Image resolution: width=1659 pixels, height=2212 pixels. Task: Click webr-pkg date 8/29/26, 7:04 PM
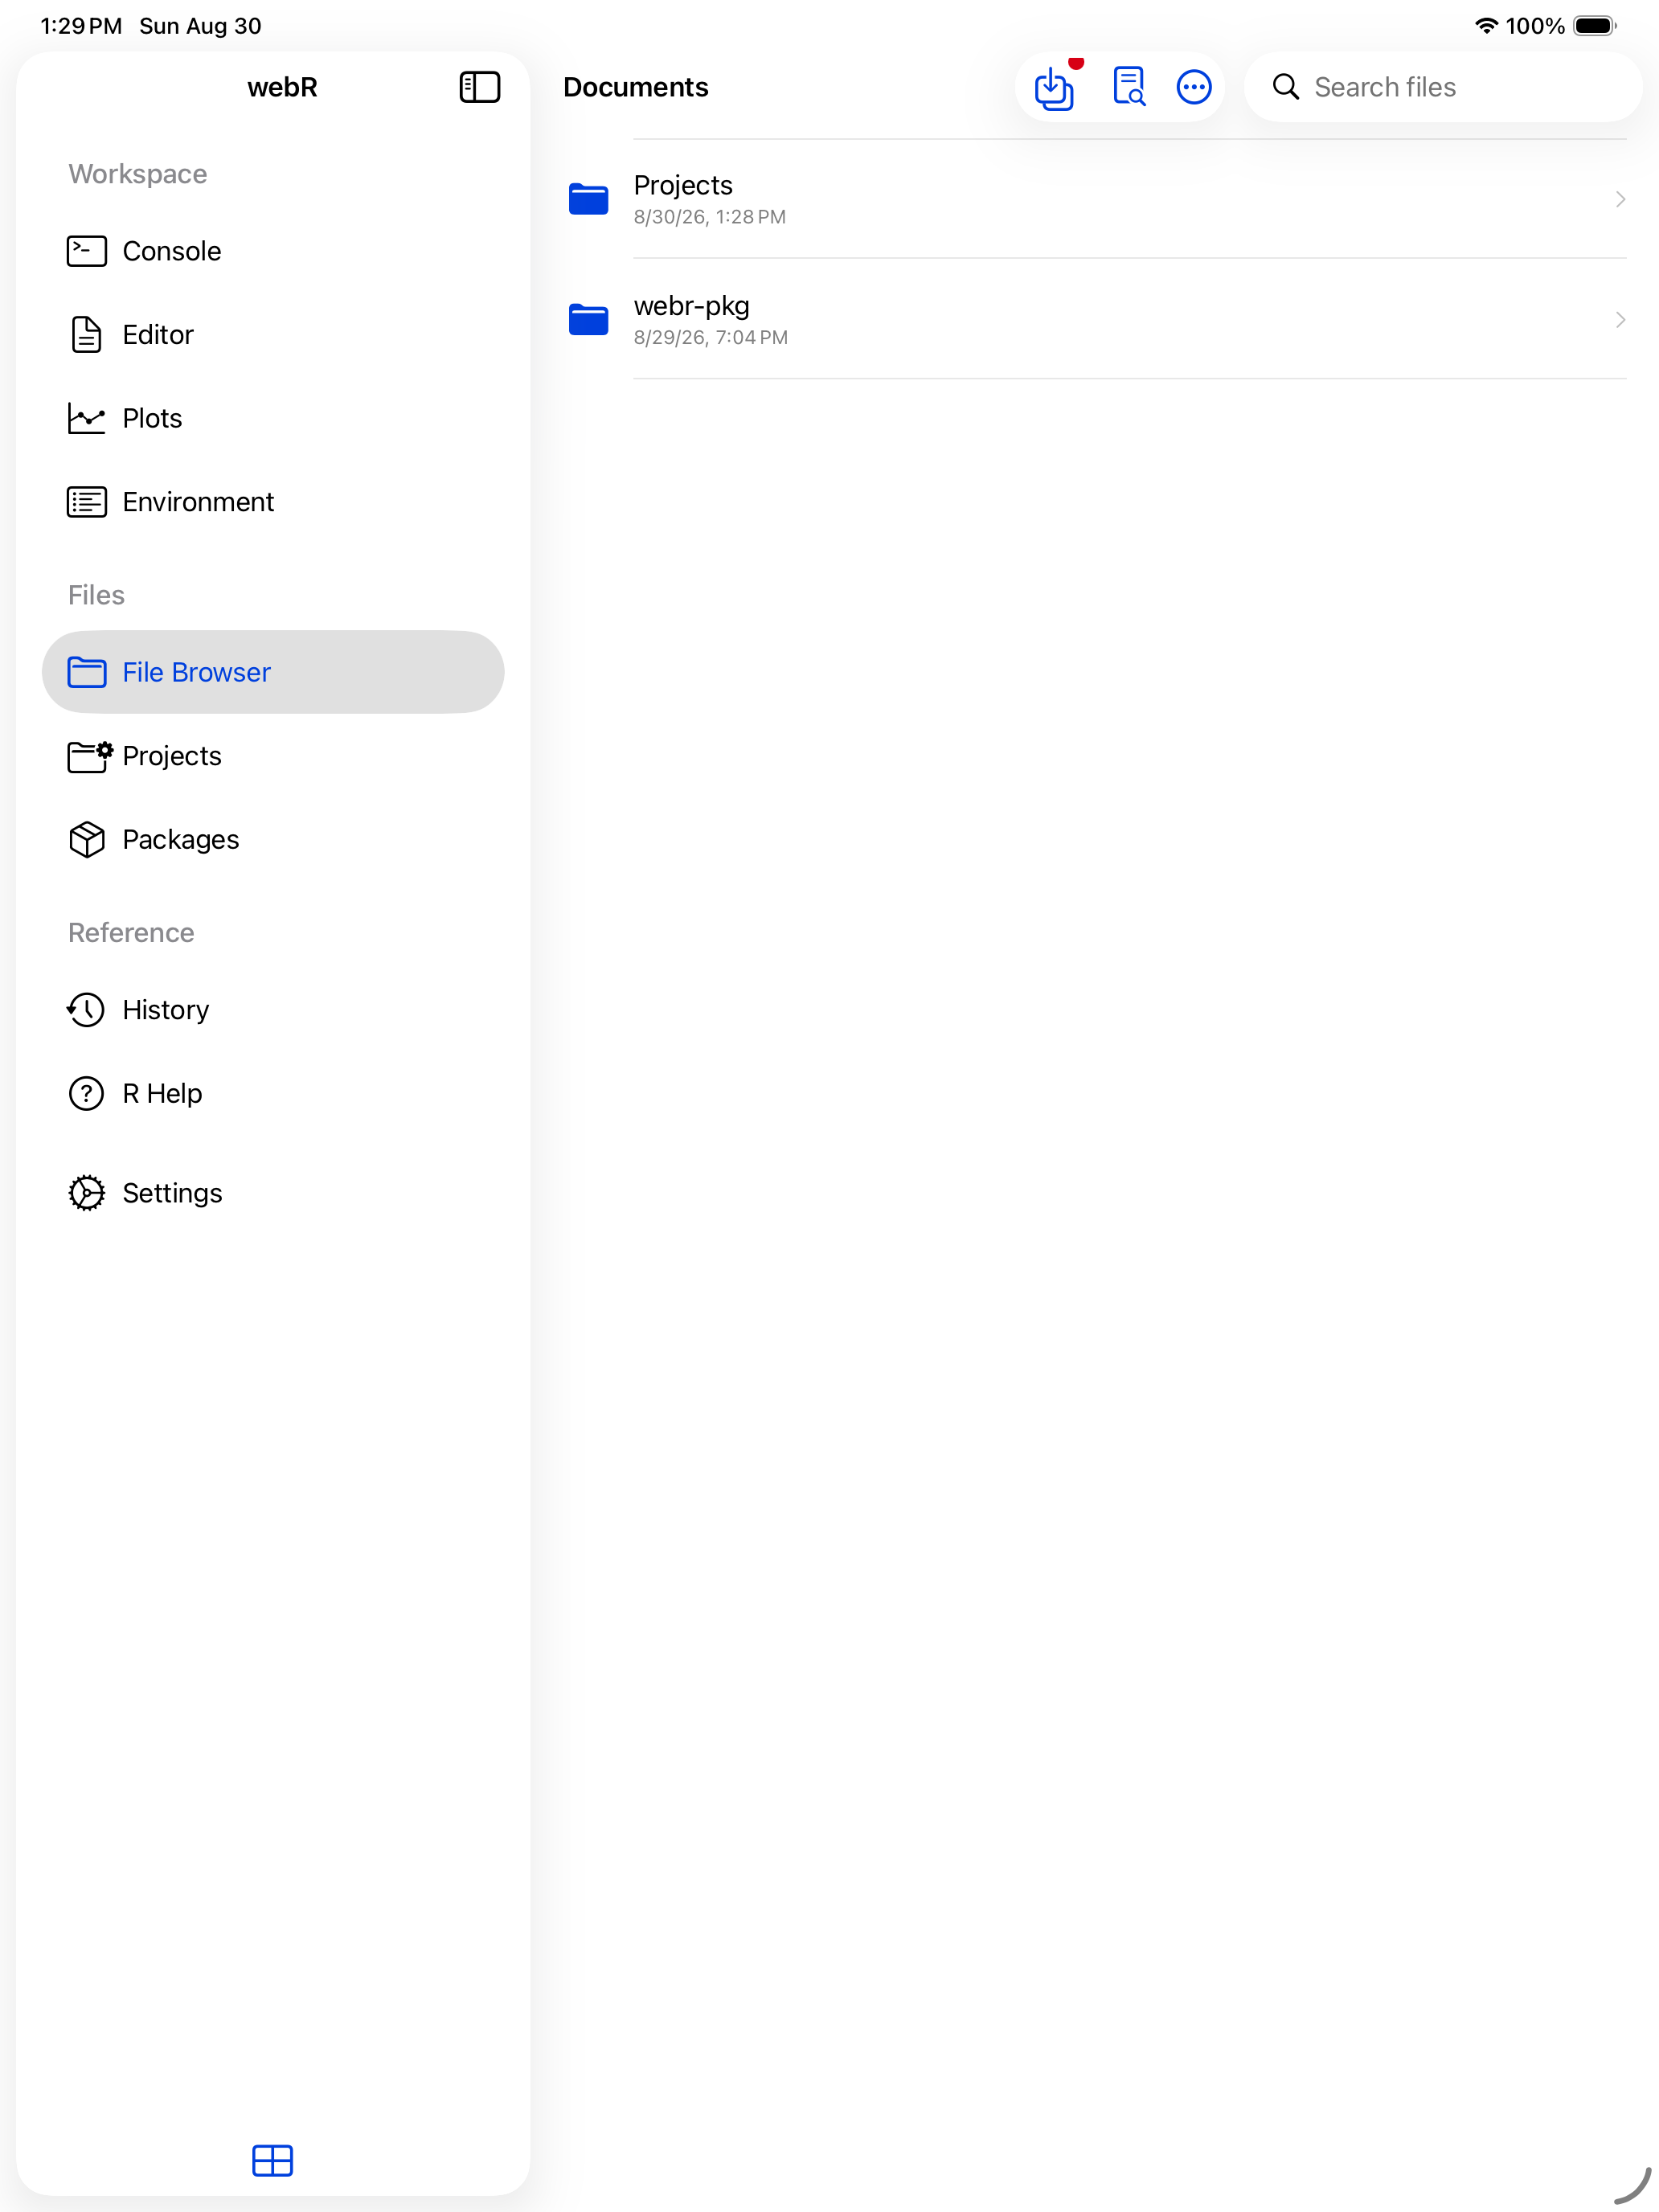pos(710,338)
